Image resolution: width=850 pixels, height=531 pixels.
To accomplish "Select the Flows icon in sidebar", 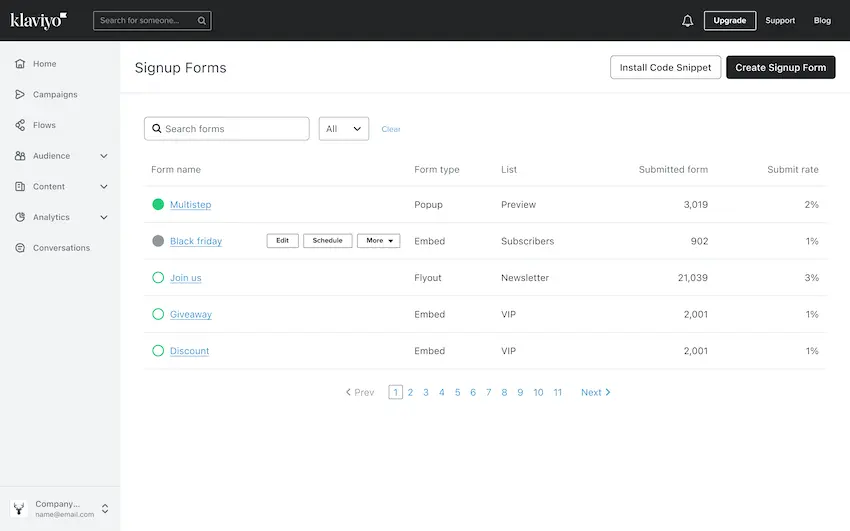I will [x=20, y=125].
